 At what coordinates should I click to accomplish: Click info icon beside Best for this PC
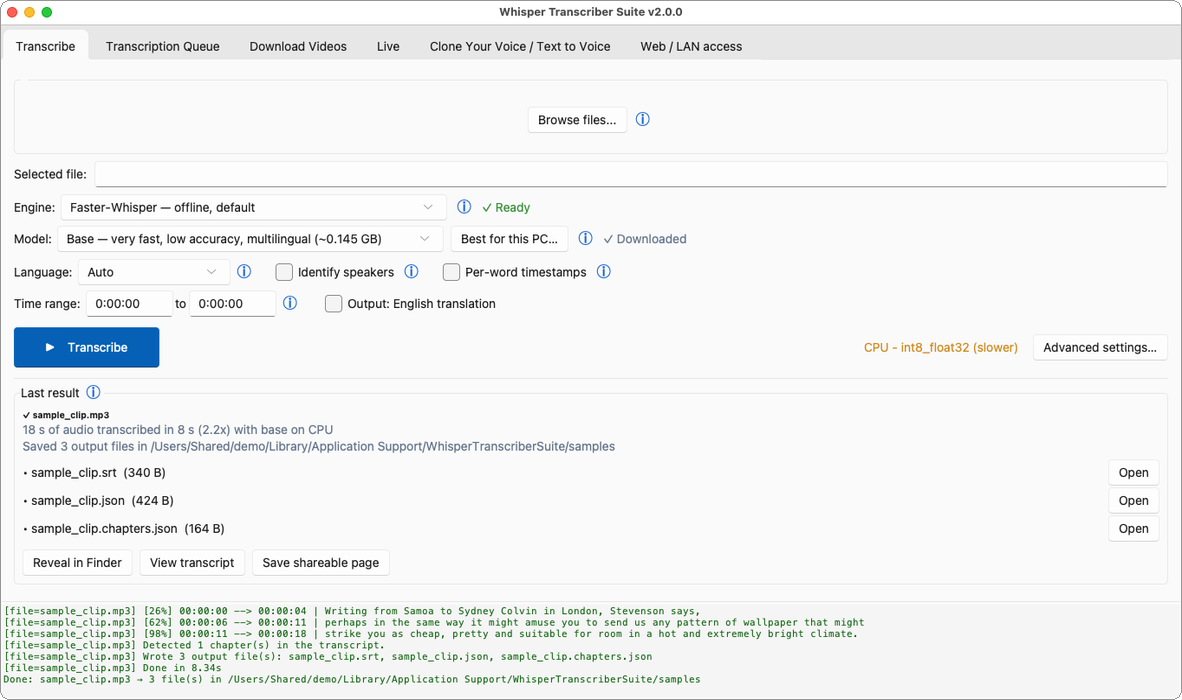coord(585,238)
